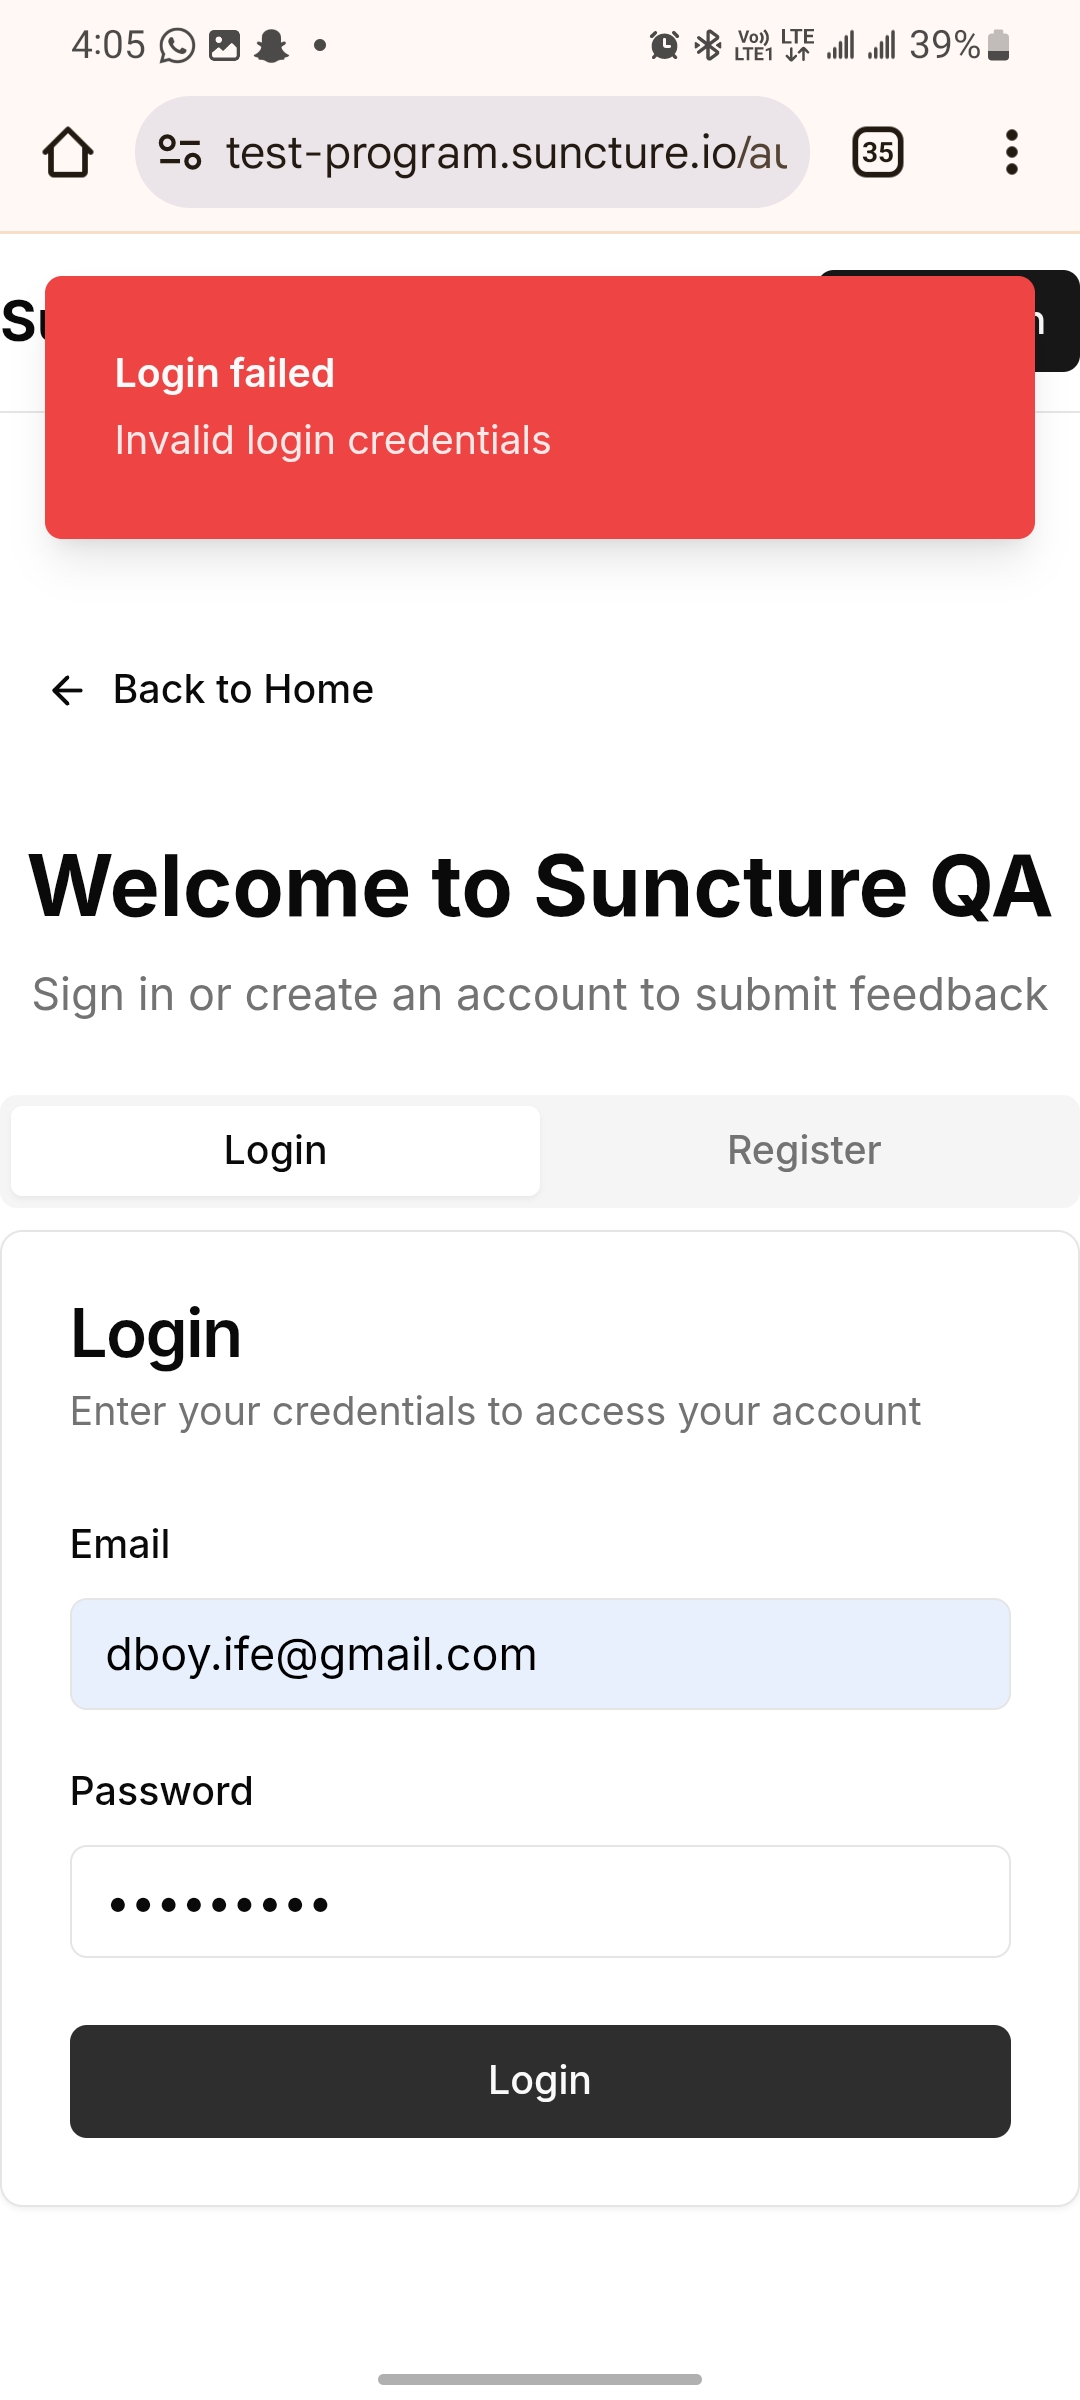Tap the Login failed error toast

[540, 407]
